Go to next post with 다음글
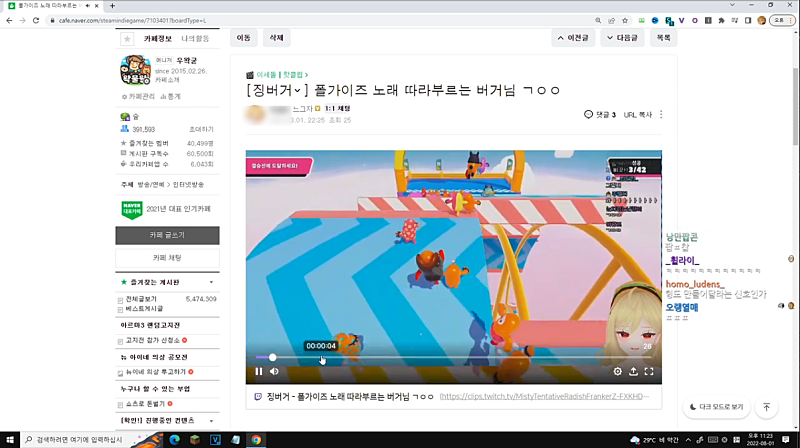The height and width of the screenshot is (448, 800). point(620,38)
